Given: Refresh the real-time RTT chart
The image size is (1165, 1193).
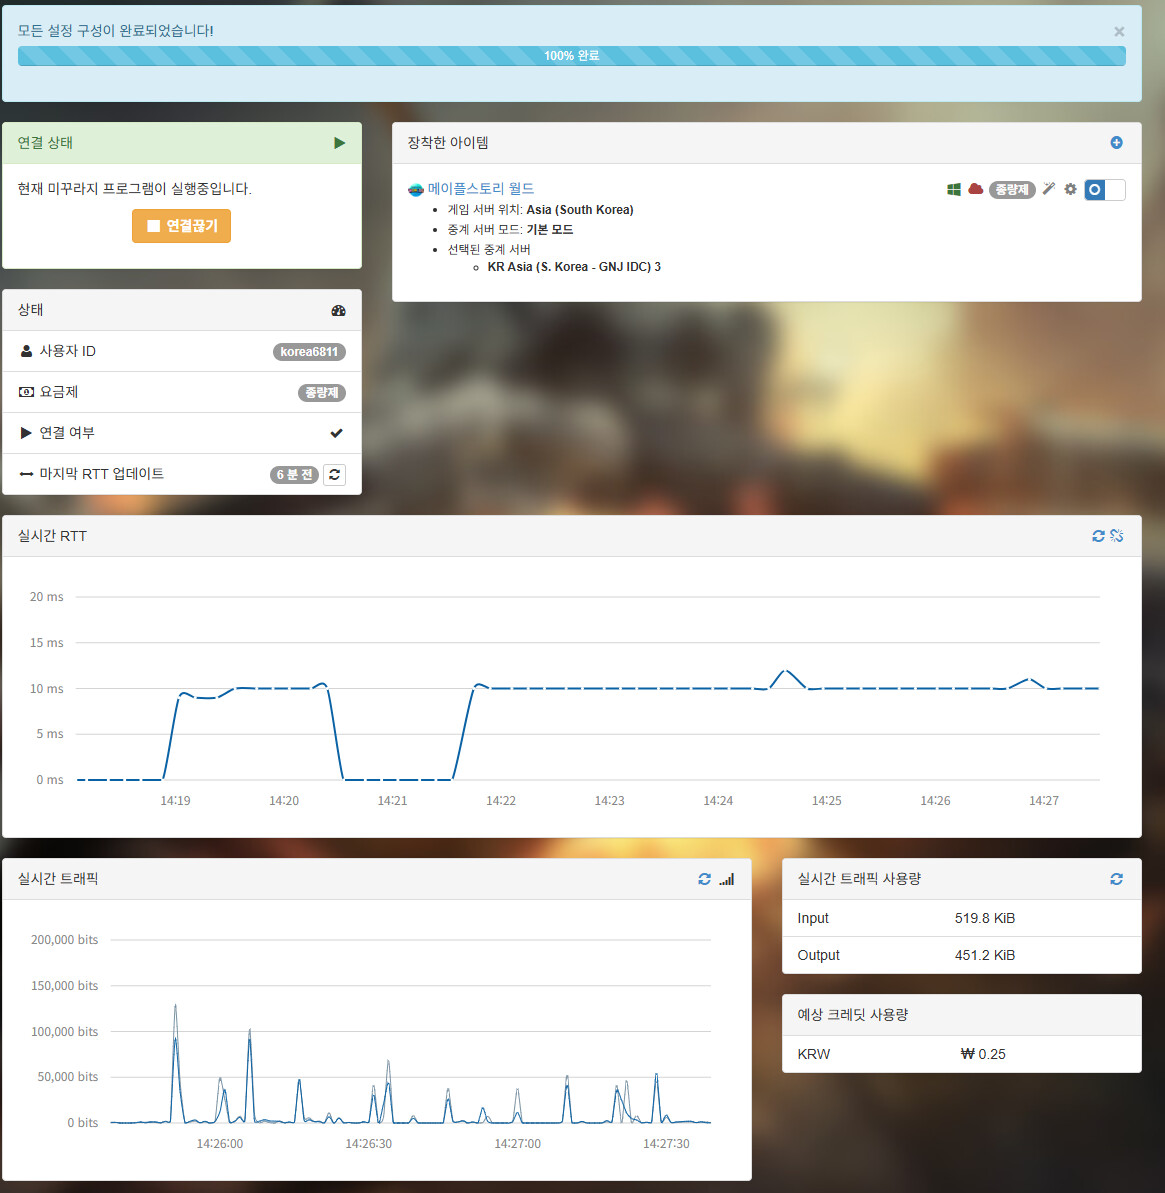Looking at the screenshot, I should pyautogui.click(x=1098, y=536).
